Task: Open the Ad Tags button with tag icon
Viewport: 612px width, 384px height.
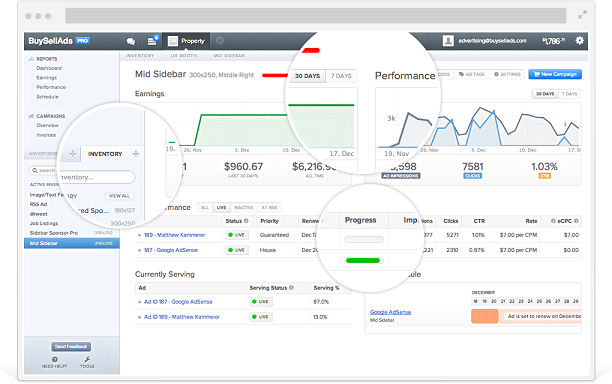Action: [471, 74]
